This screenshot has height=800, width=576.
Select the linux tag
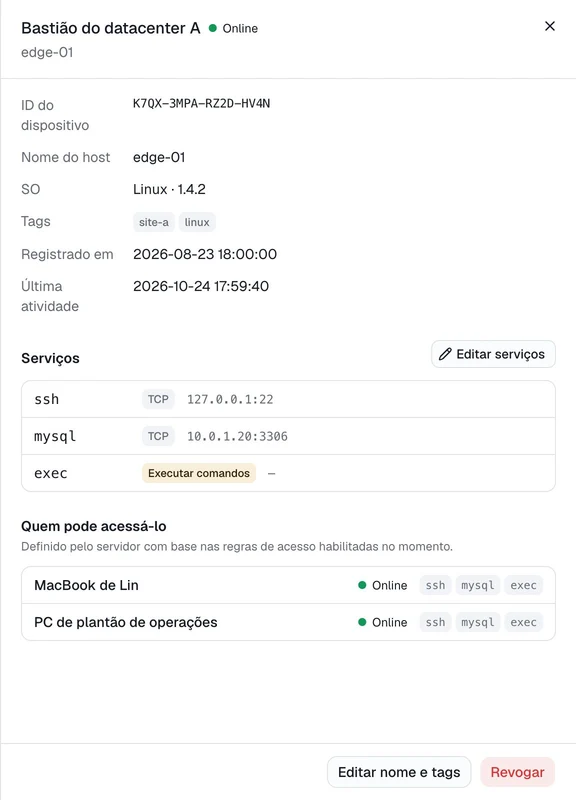(197, 222)
